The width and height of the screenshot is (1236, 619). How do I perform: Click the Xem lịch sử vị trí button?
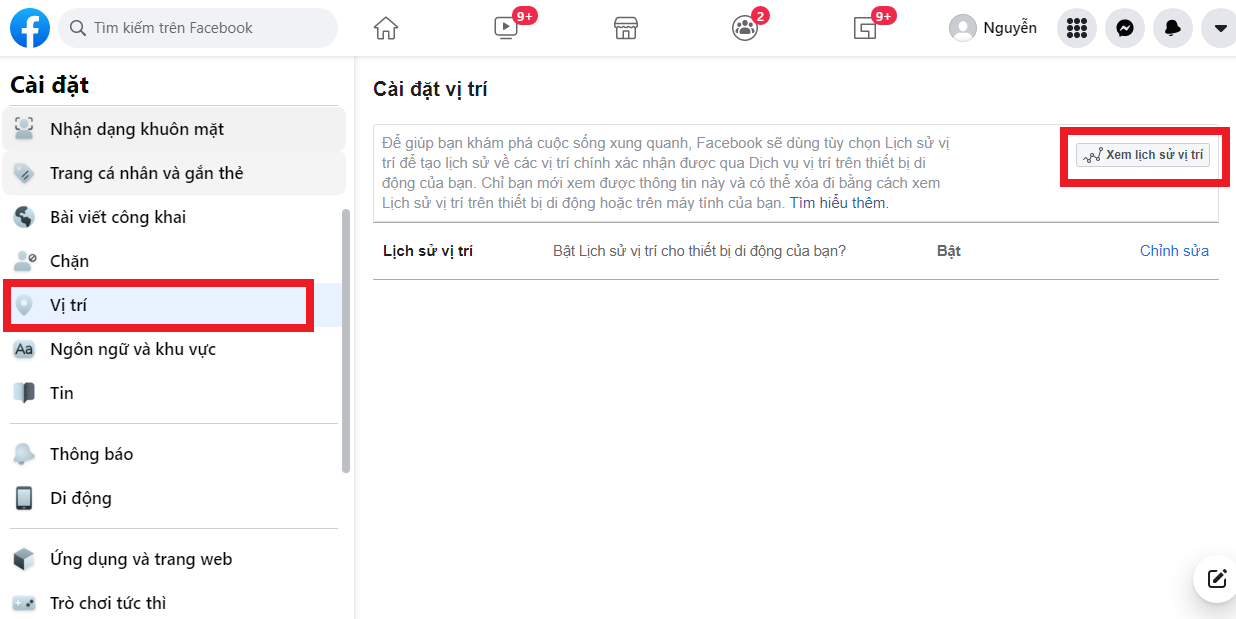point(1143,156)
